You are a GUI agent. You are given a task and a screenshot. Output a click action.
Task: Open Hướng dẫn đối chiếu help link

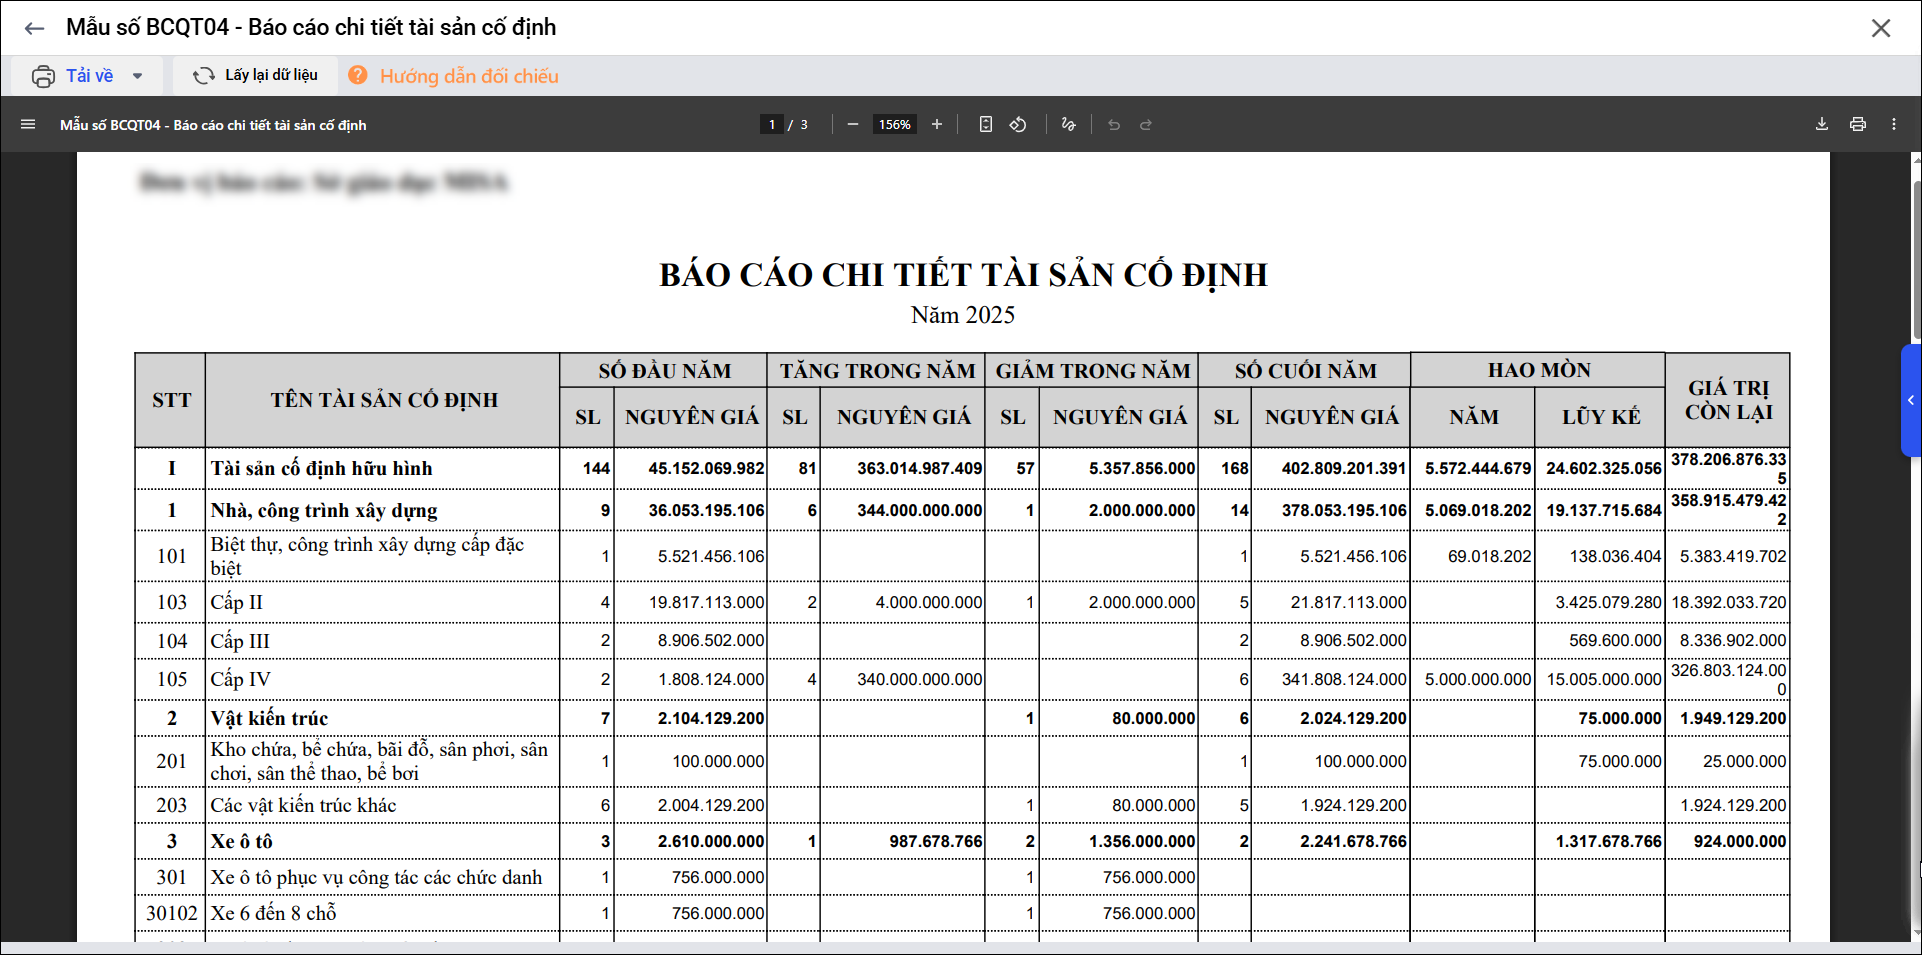click(469, 76)
